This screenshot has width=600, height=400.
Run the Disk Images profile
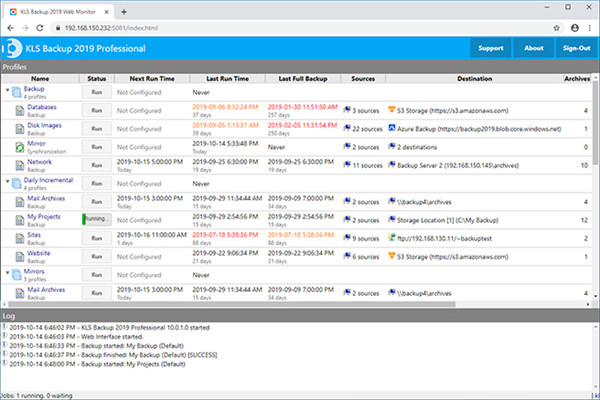coord(97,129)
